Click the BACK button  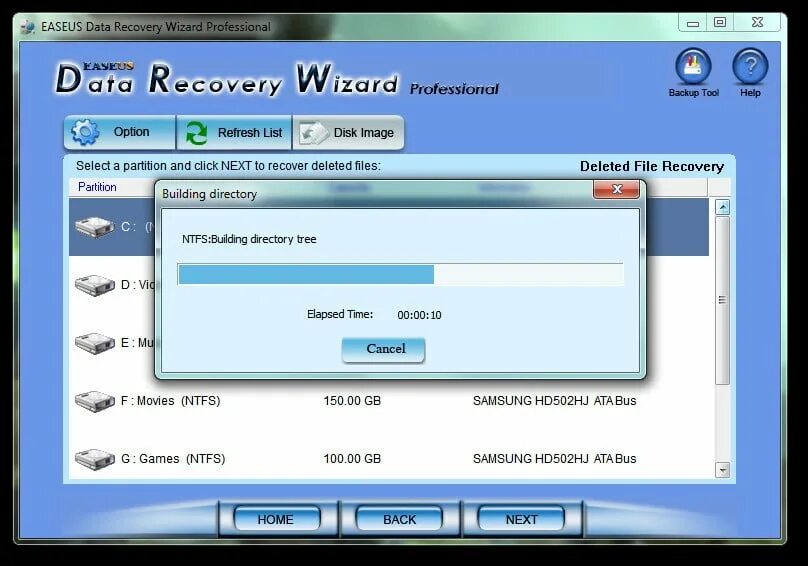(x=399, y=519)
